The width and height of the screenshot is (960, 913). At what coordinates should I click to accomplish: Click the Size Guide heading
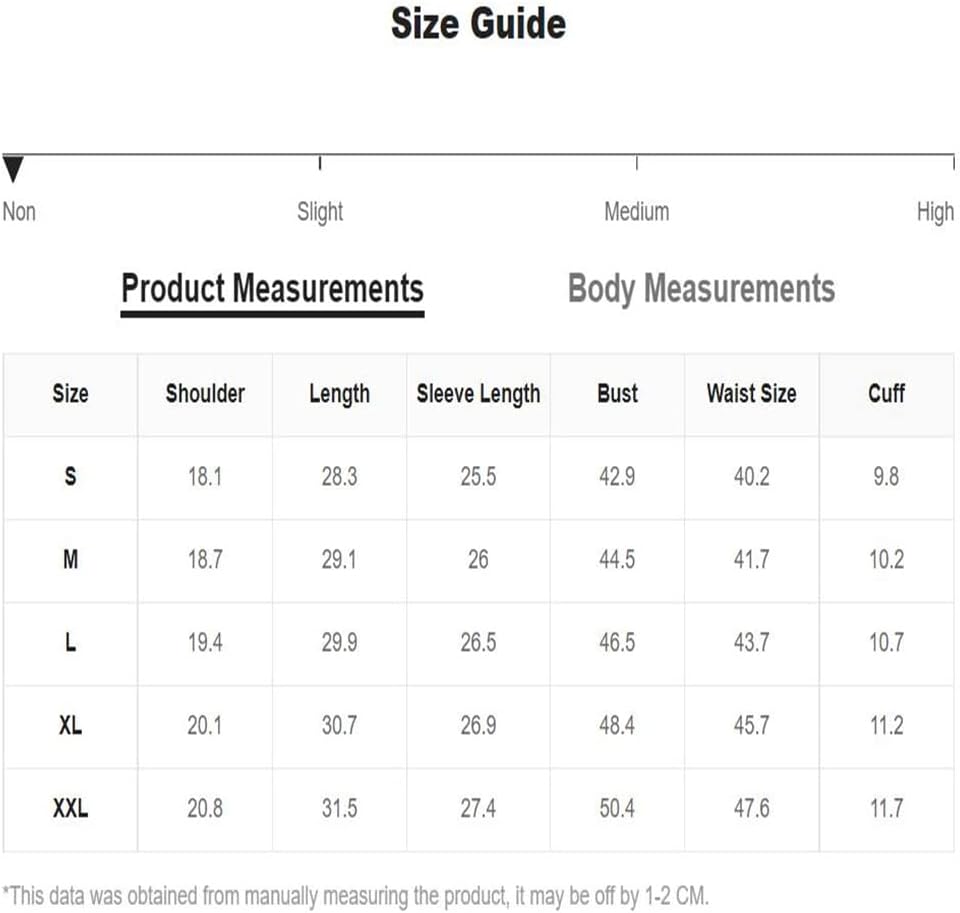click(478, 23)
